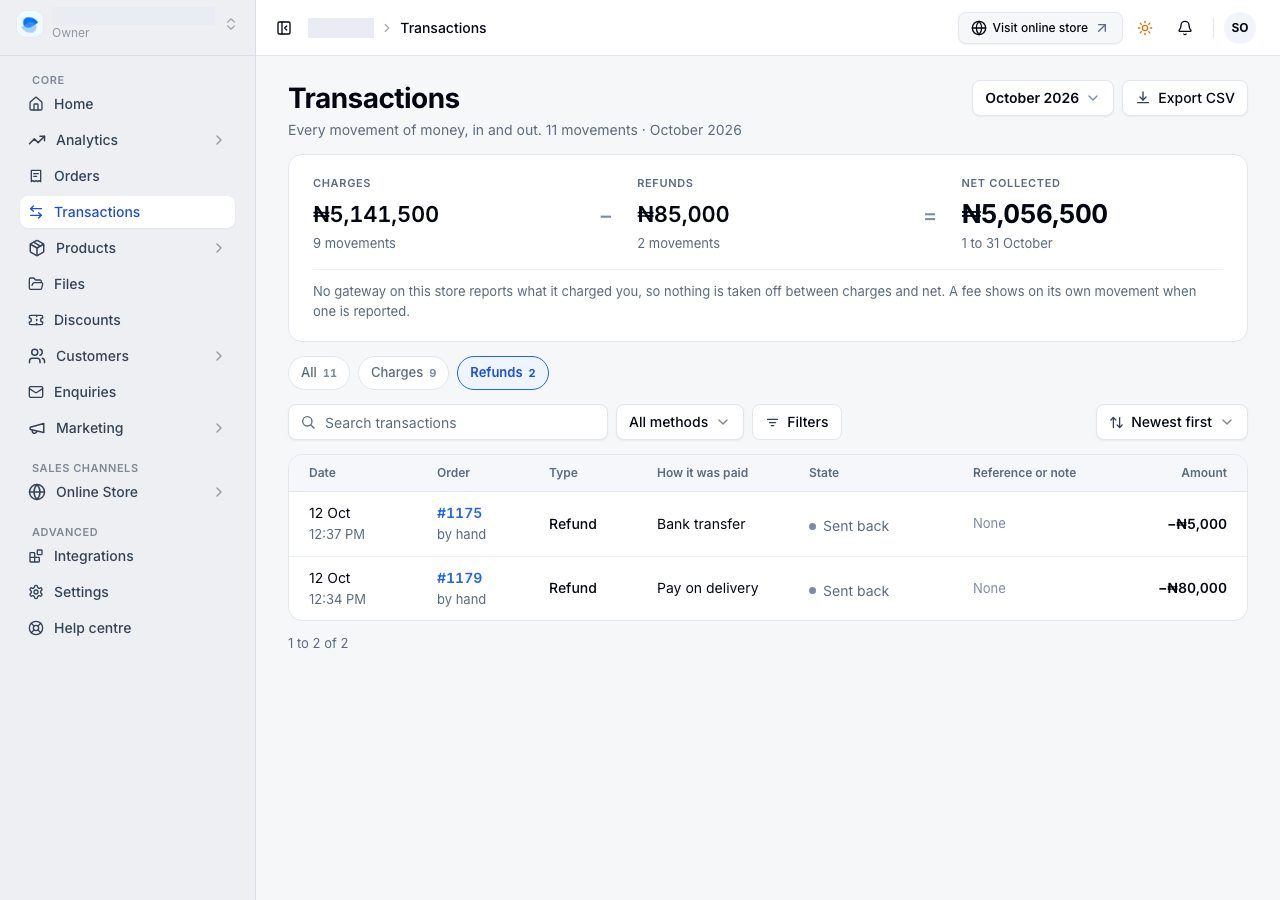
Task: Expand the Analytics submenu chevron
Action: coord(219,140)
